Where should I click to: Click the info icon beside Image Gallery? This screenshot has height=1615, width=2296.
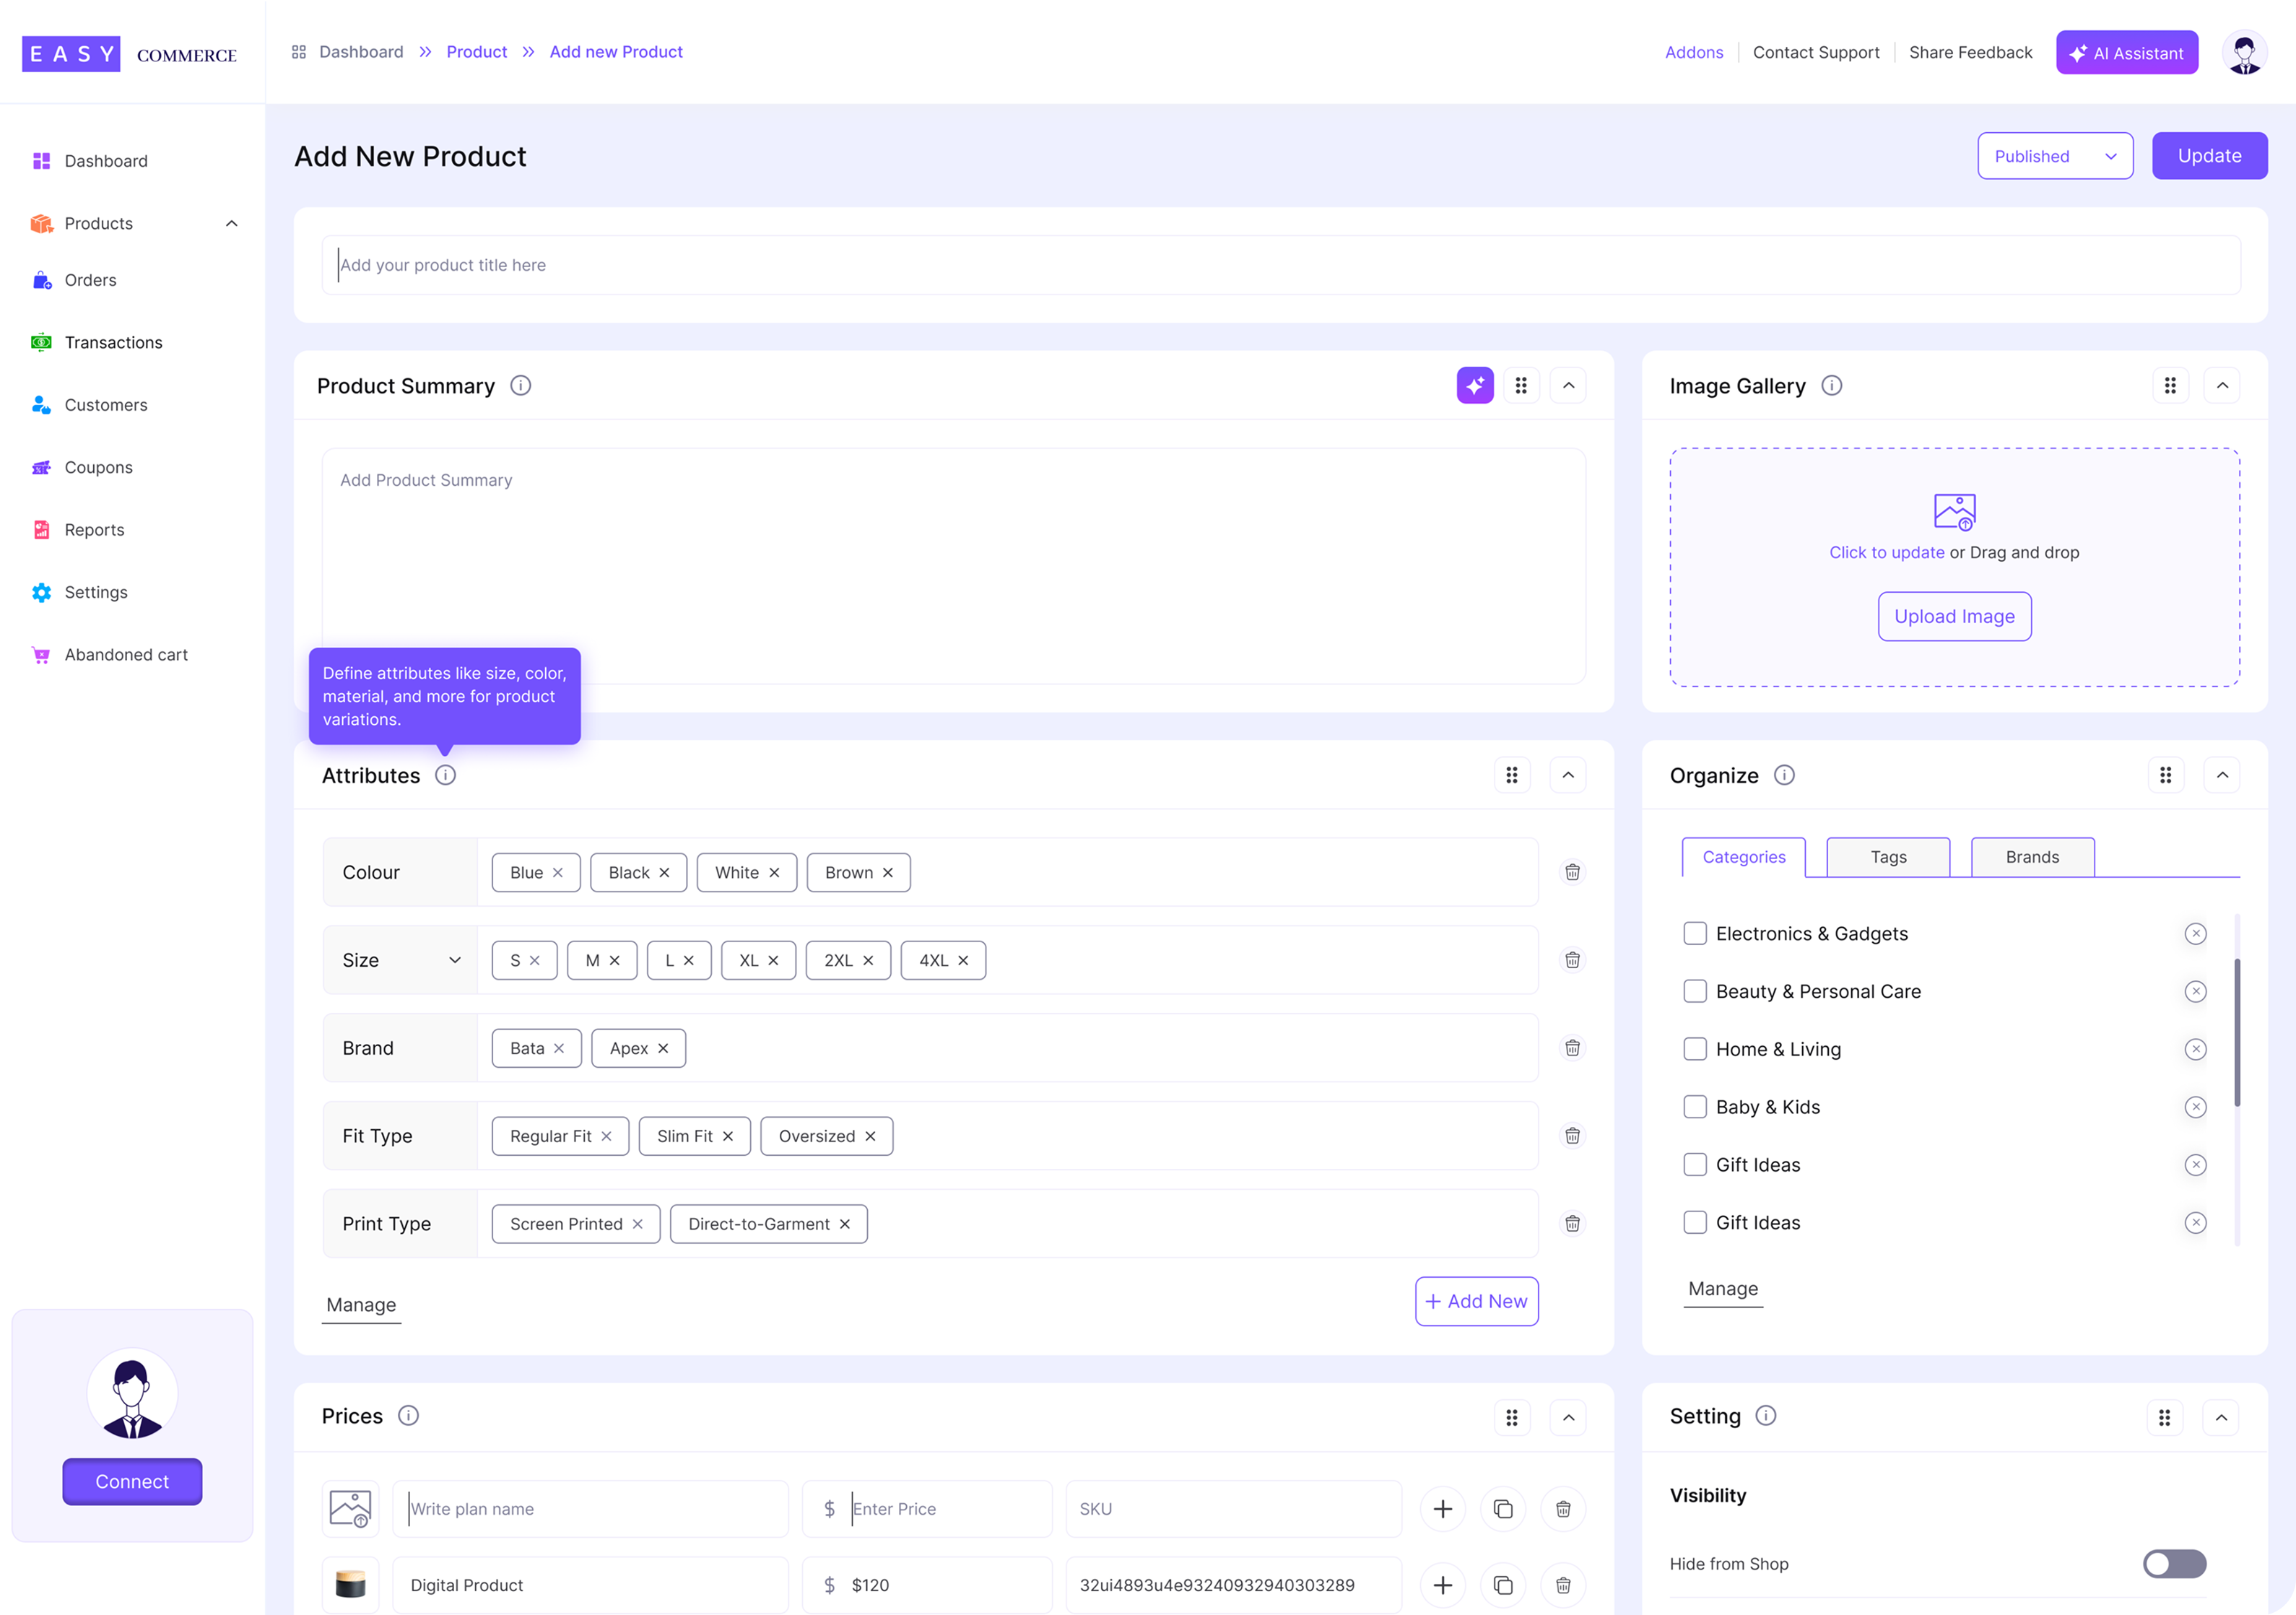click(1832, 386)
